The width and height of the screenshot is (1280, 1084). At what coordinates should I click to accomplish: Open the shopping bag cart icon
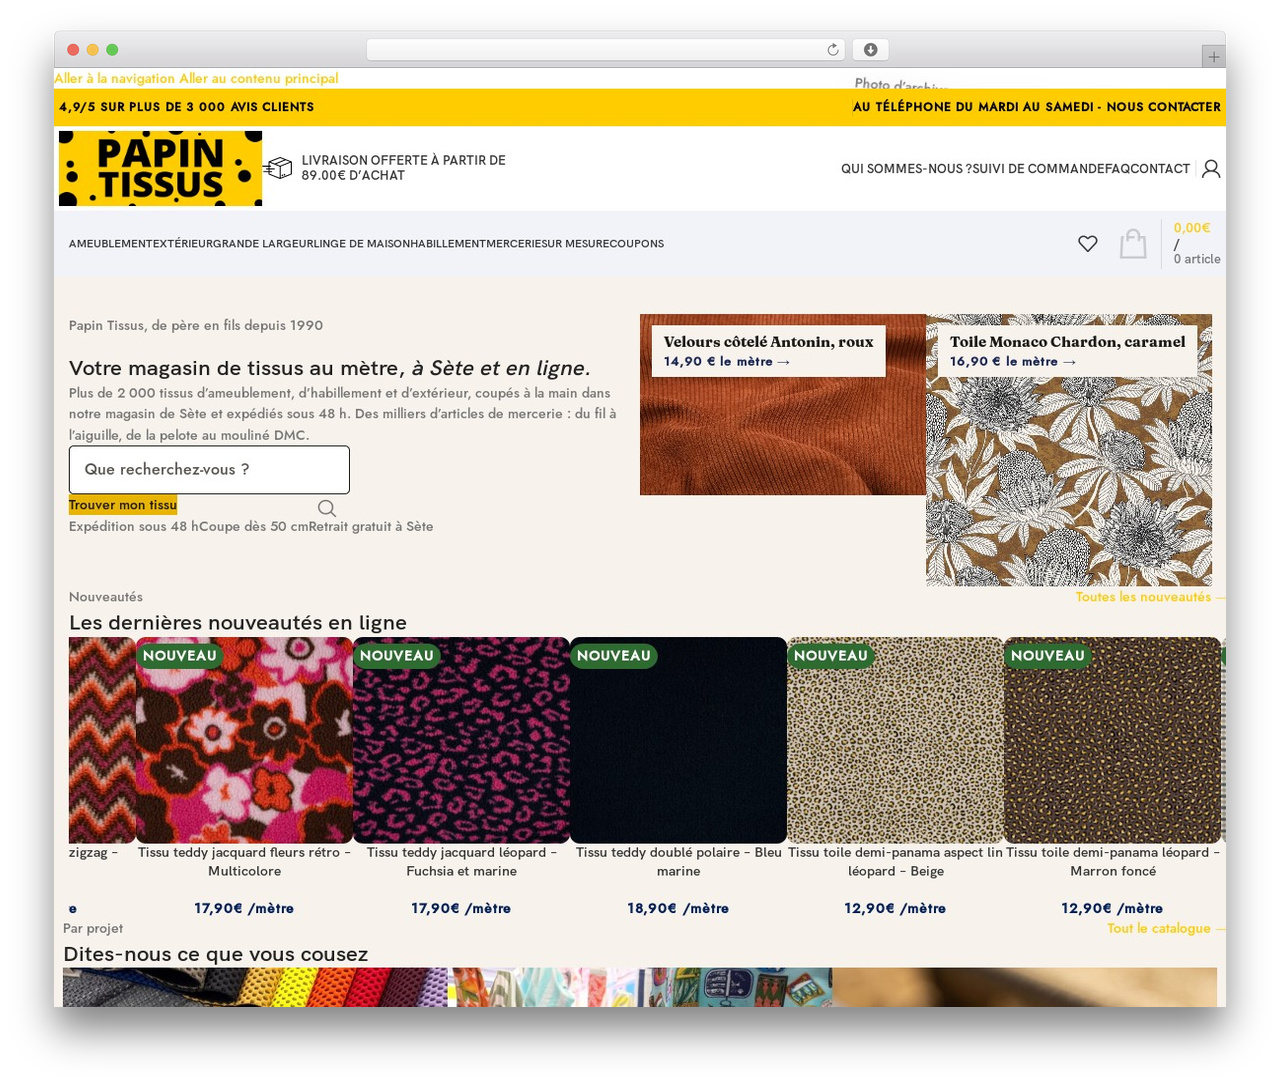1133,243
